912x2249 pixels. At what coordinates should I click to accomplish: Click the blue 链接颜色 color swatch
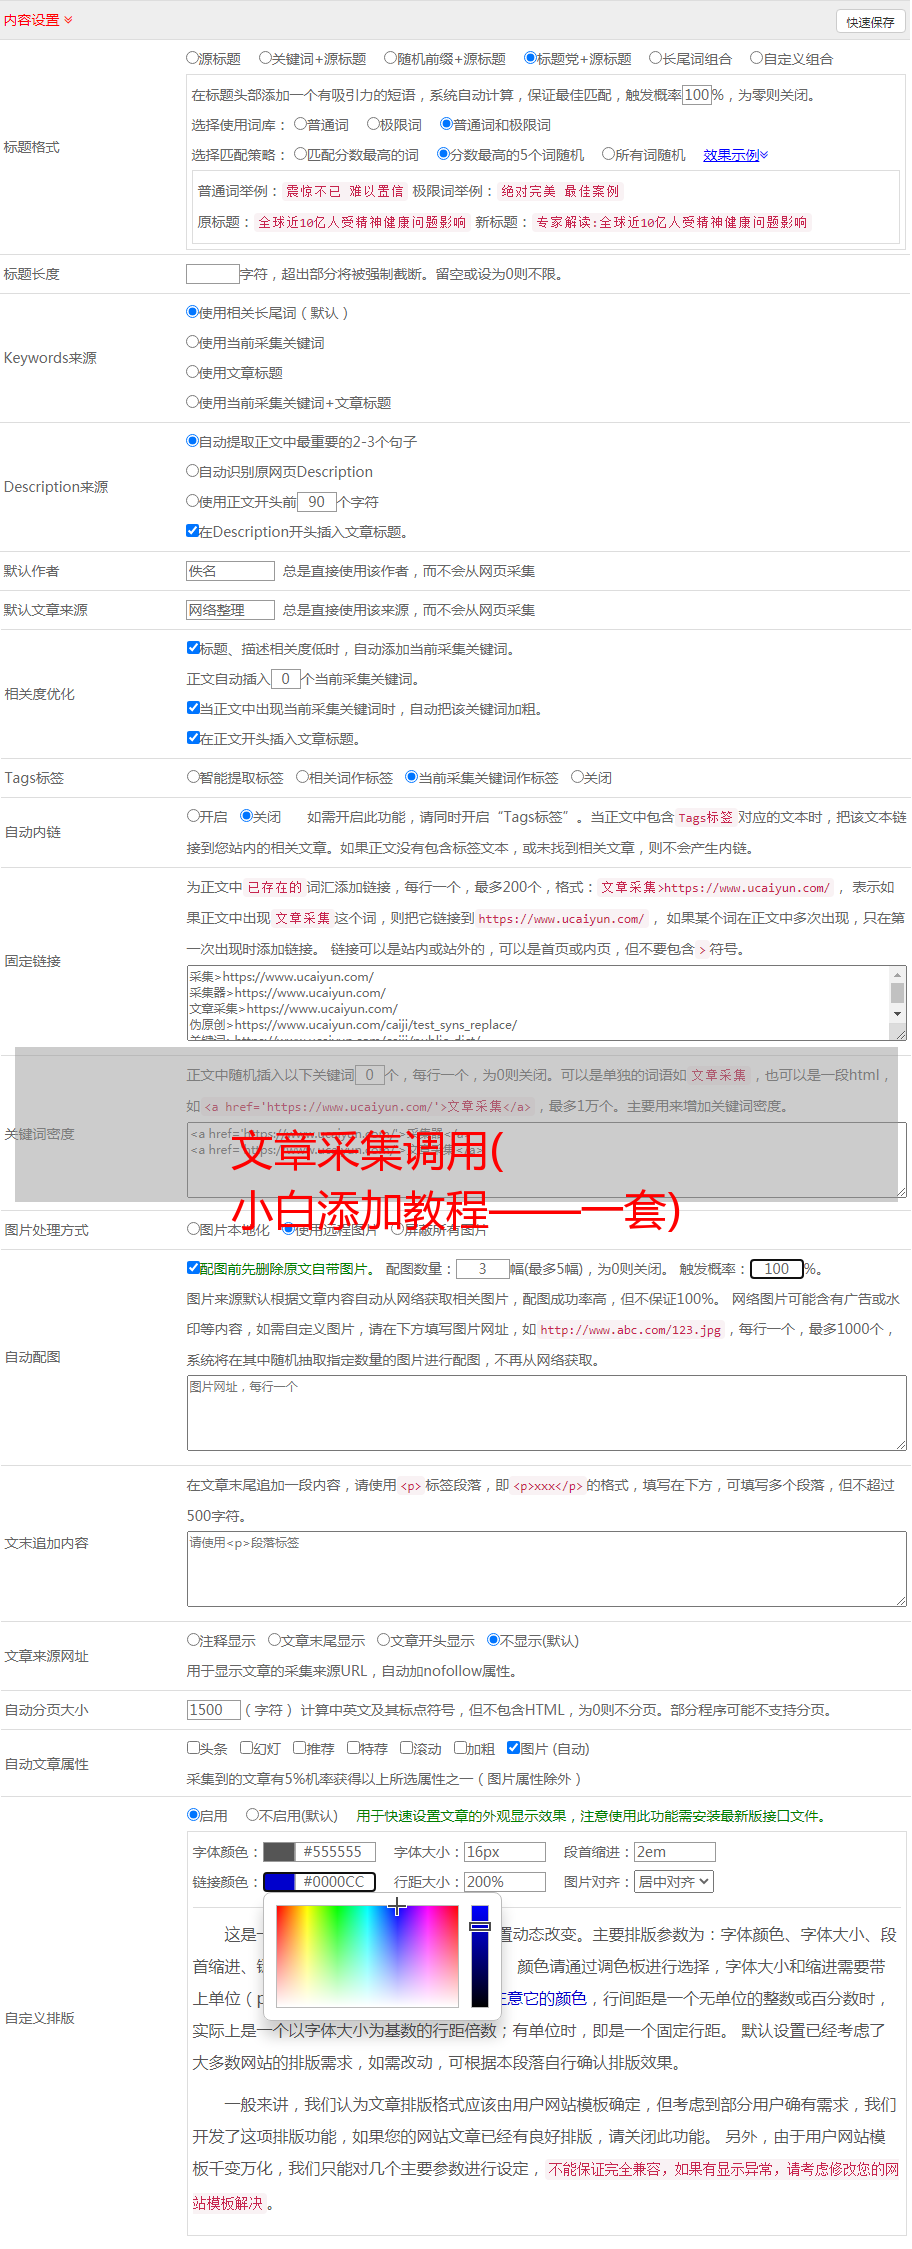tap(279, 1882)
